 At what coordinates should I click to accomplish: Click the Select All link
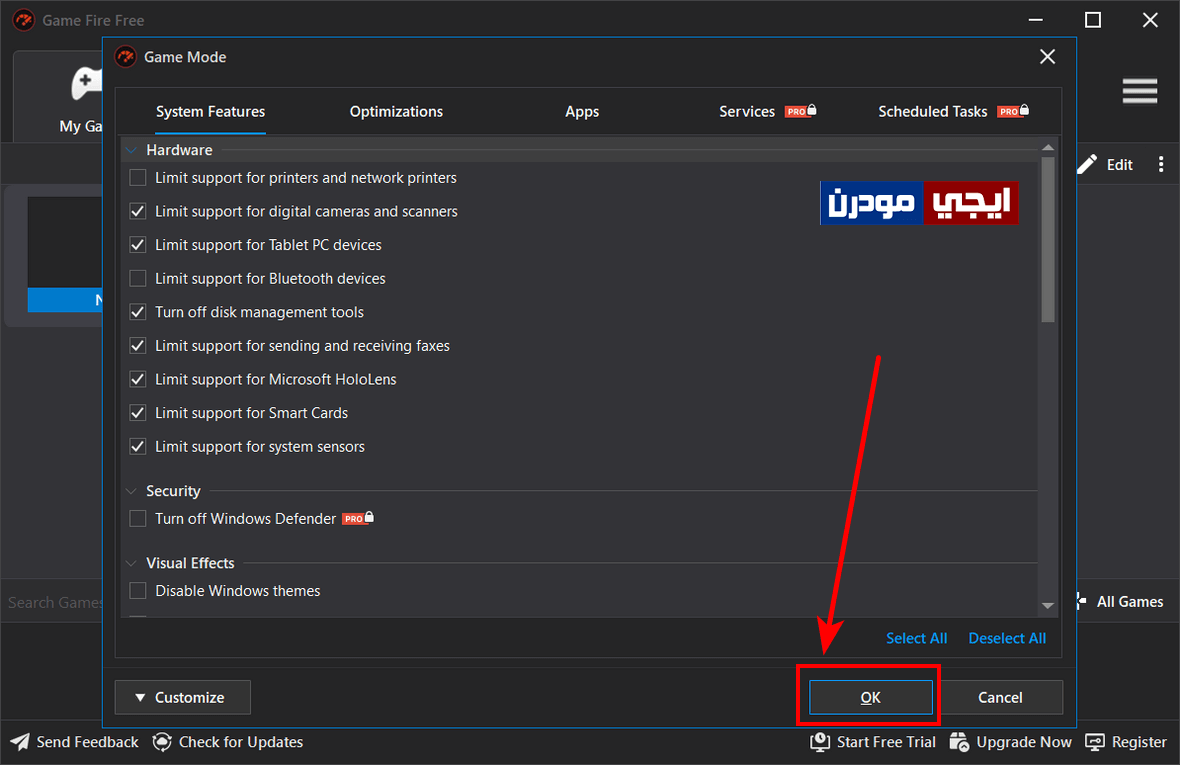coord(917,638)
